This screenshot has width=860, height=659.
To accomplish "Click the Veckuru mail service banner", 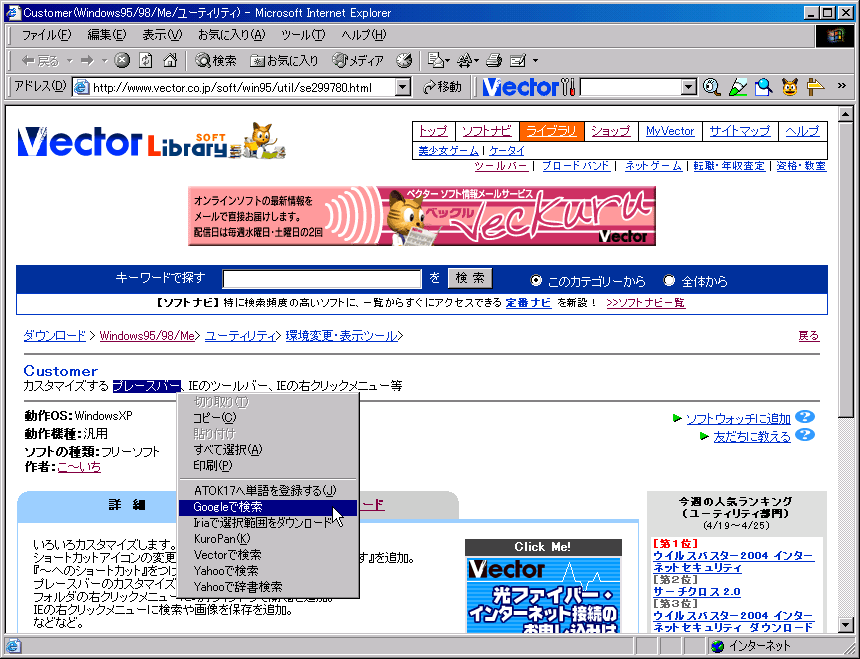I will [x=422, y=216].
